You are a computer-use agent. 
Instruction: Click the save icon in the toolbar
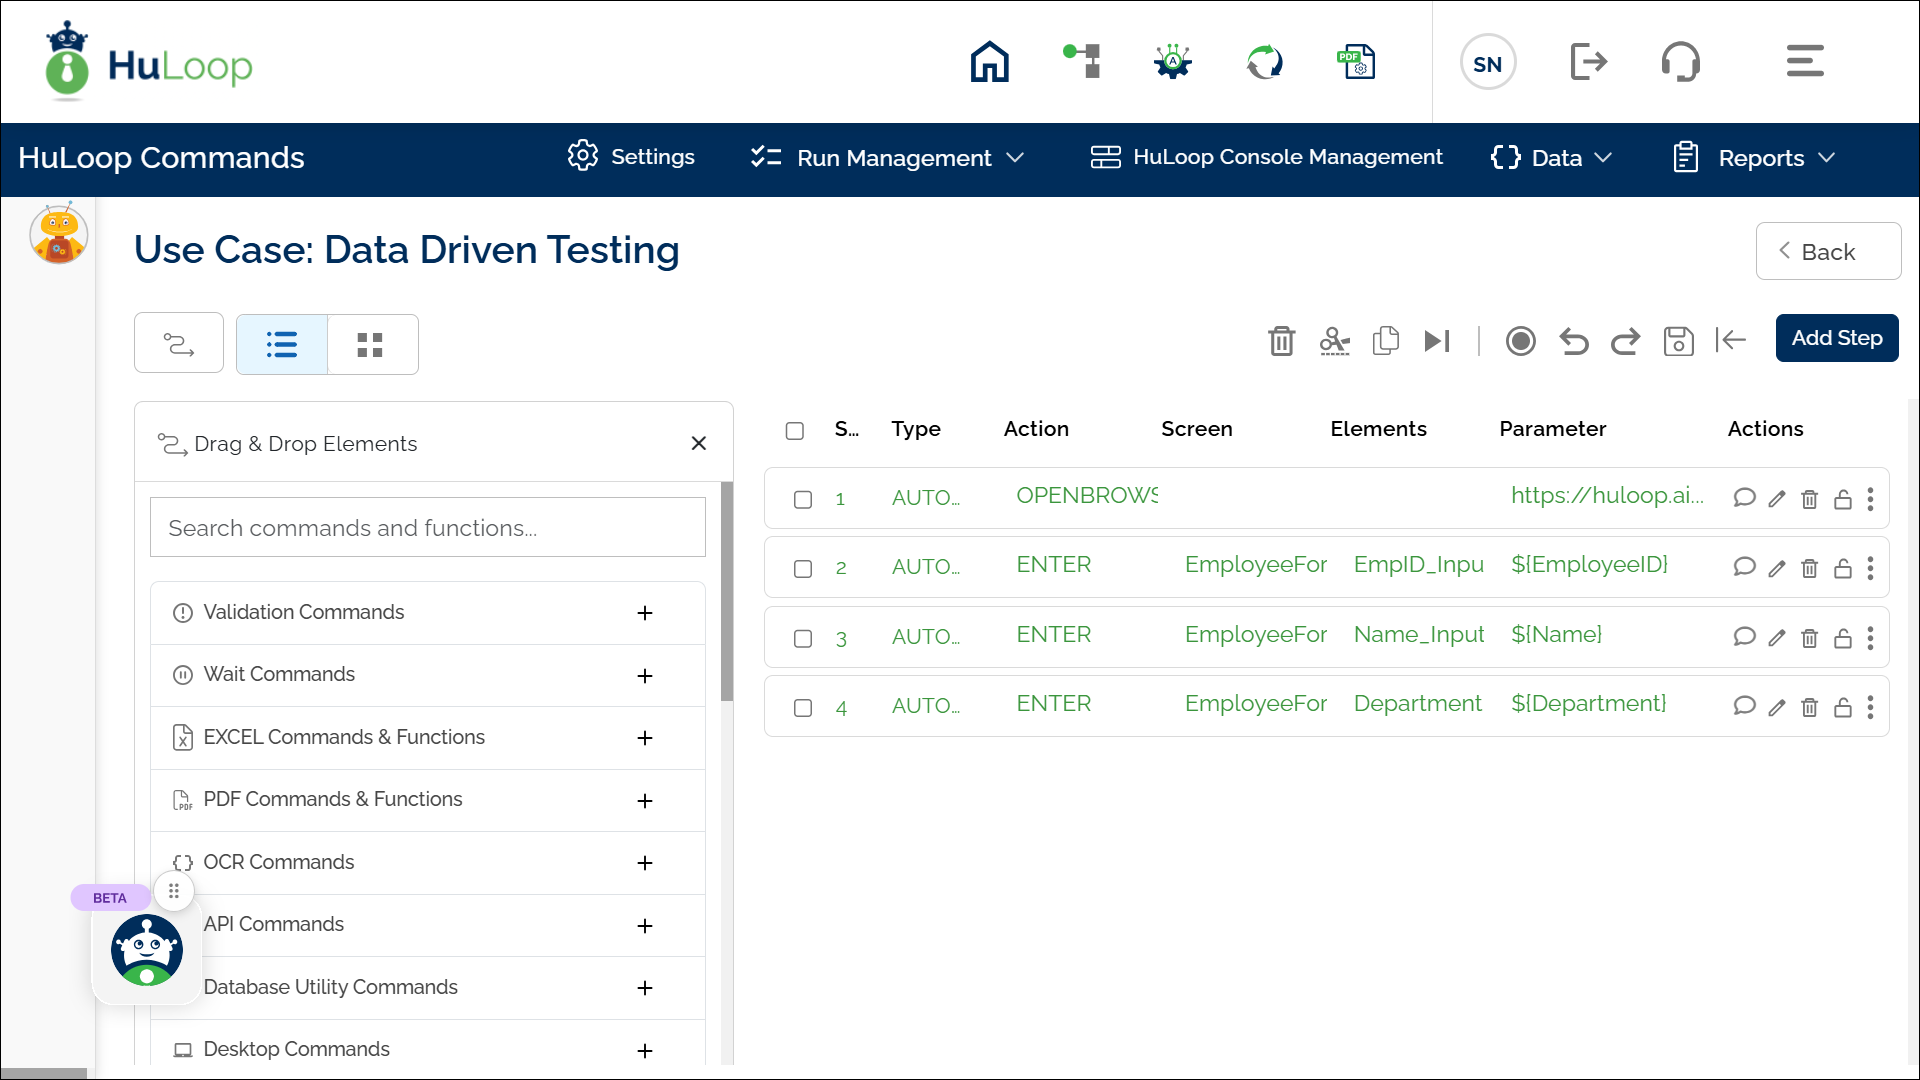point(1678,341)
